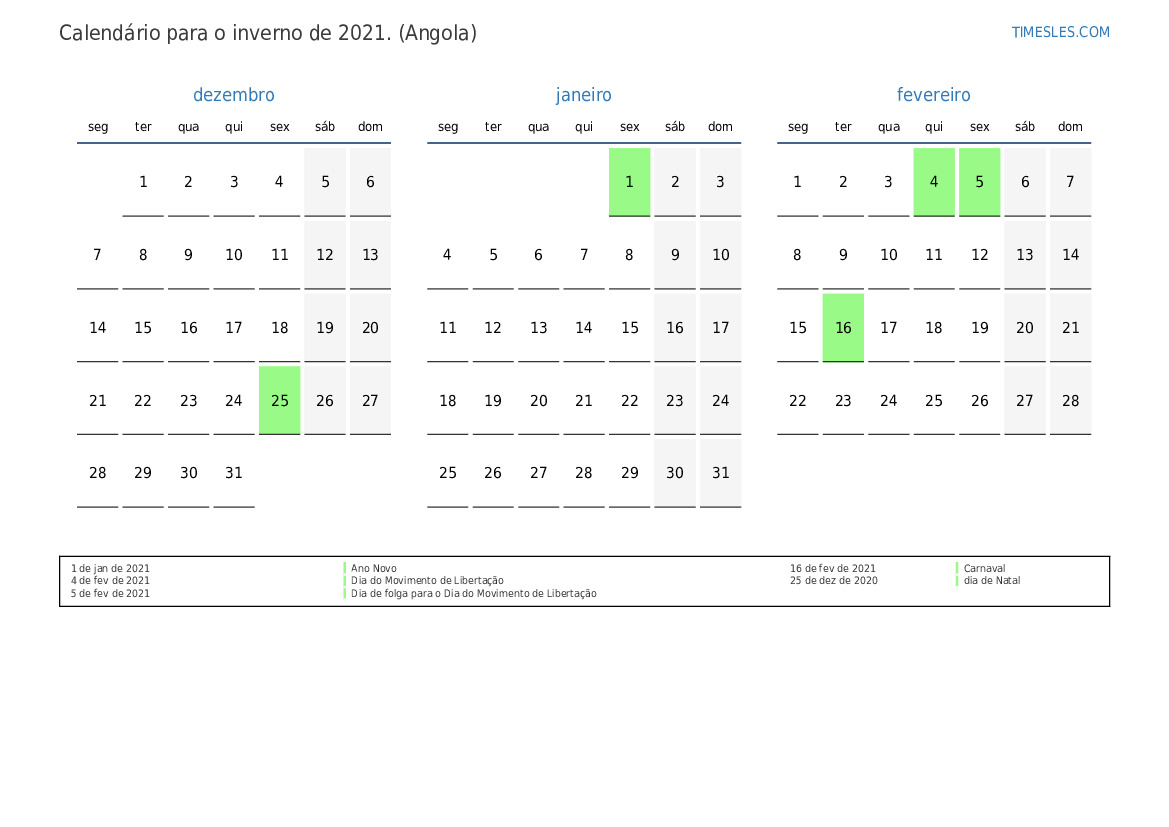Click the 'dia de Natal' legend entry
Viewport: 1169px width, 827px height.
tap(991, 581)
